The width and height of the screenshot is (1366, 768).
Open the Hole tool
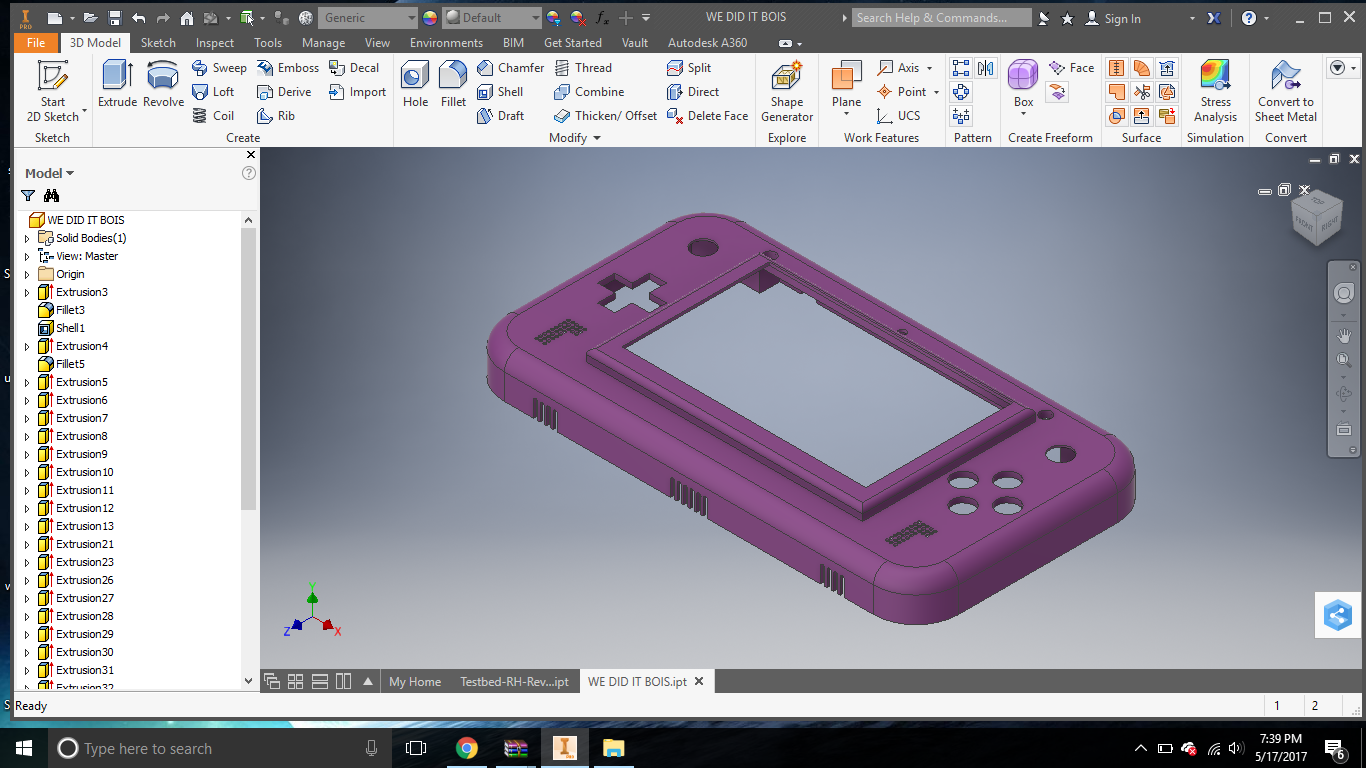(415, 84)
